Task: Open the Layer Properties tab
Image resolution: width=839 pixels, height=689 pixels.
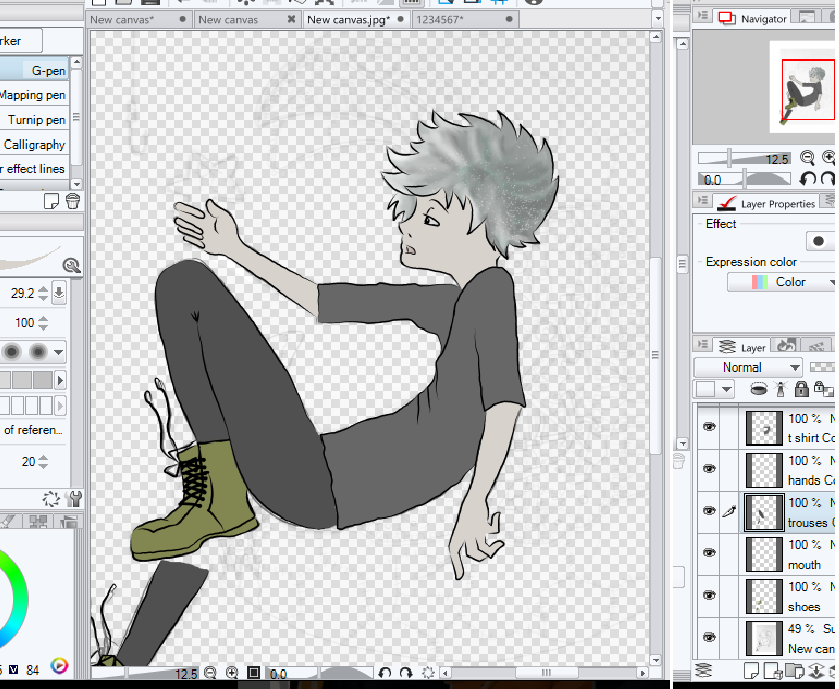Action: [x=768, y=203]
